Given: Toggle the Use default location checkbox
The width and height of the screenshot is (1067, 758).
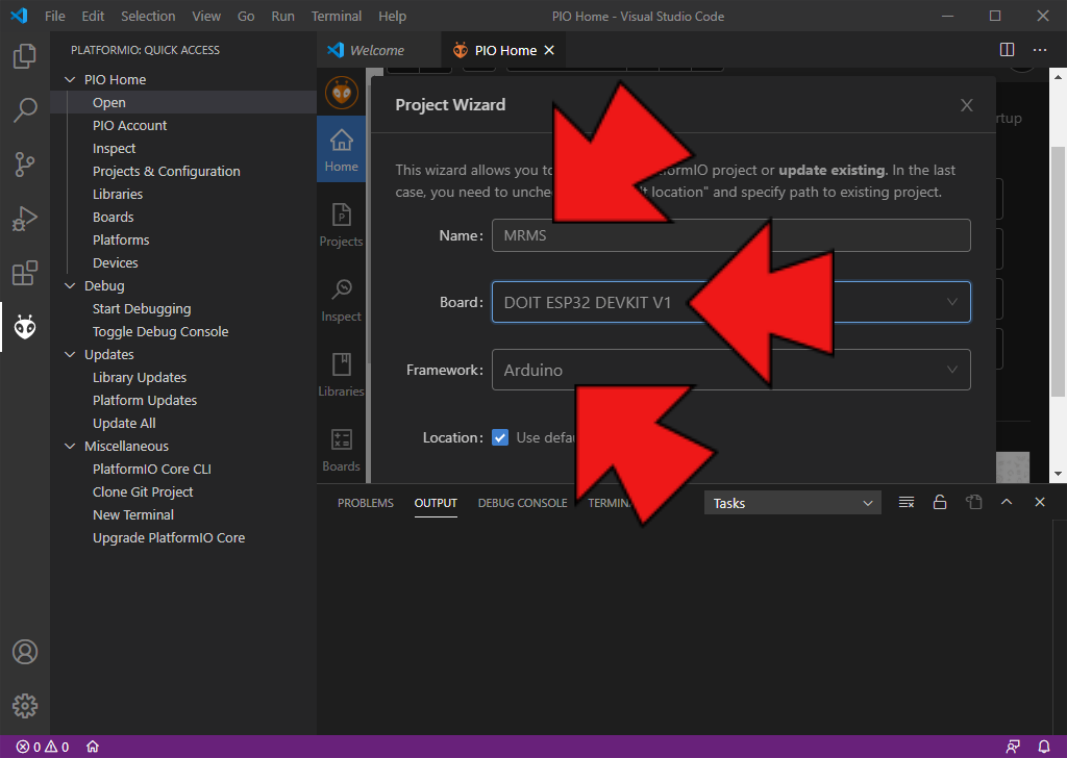Looking at the screenshot, I should 501,437.
